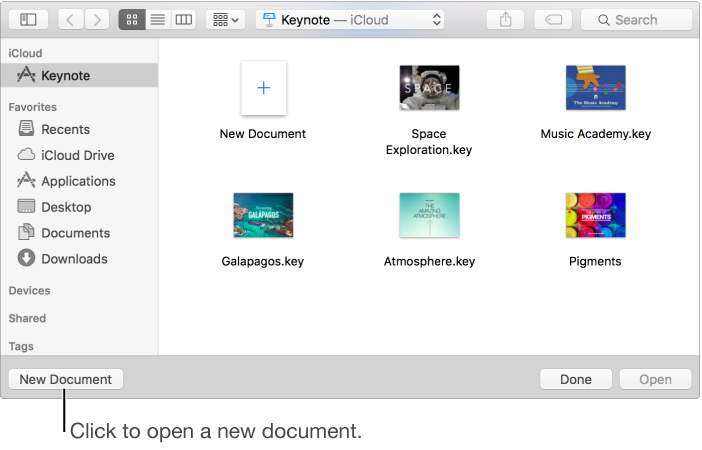Go back with the left chevron button
This screenshot has height=450, width=702.
pyautogui.click(x=70, y=20)
